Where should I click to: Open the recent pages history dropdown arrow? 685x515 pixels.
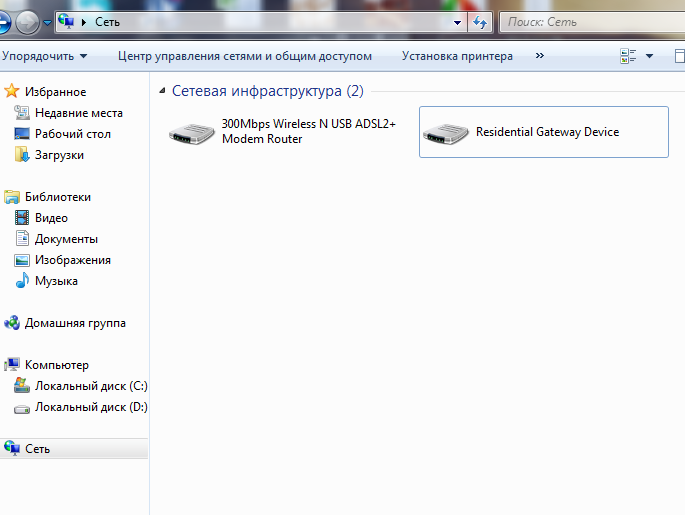(48, 22)
